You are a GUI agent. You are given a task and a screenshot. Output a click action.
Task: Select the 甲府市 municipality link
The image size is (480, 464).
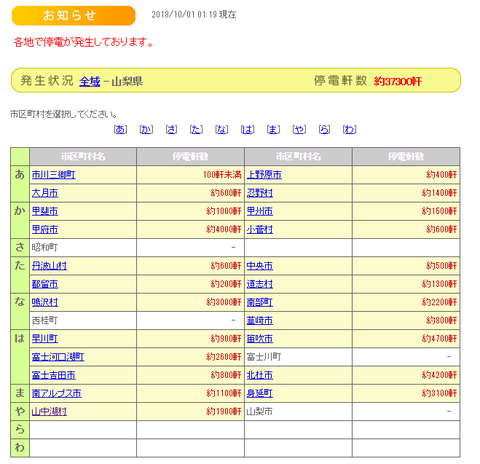pyautogui.click(x=45, y=229)
